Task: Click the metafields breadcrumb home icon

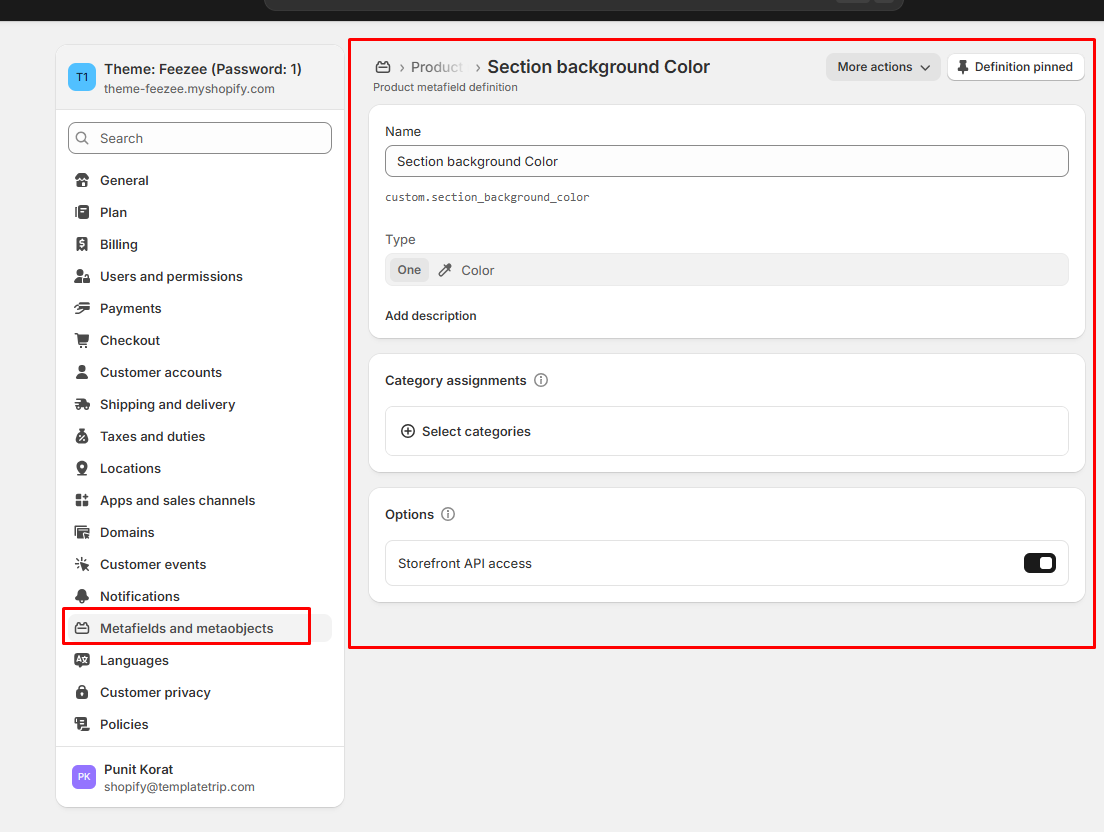Action: [382, 67]
